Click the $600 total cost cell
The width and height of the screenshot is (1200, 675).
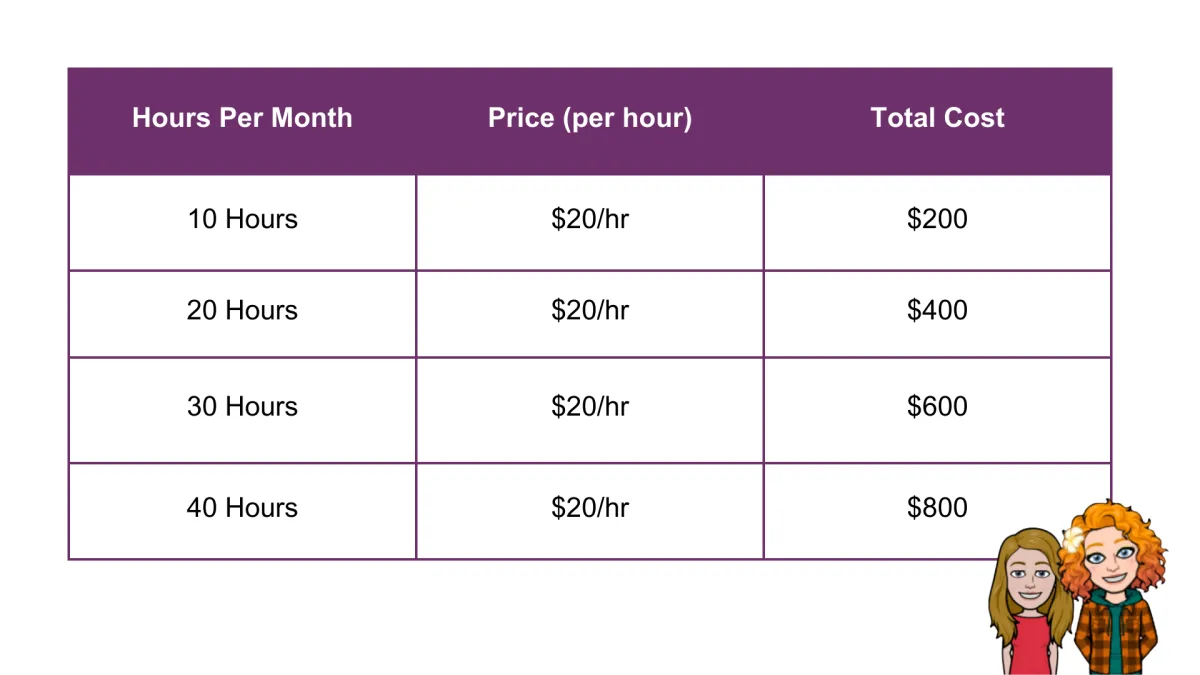937,410
